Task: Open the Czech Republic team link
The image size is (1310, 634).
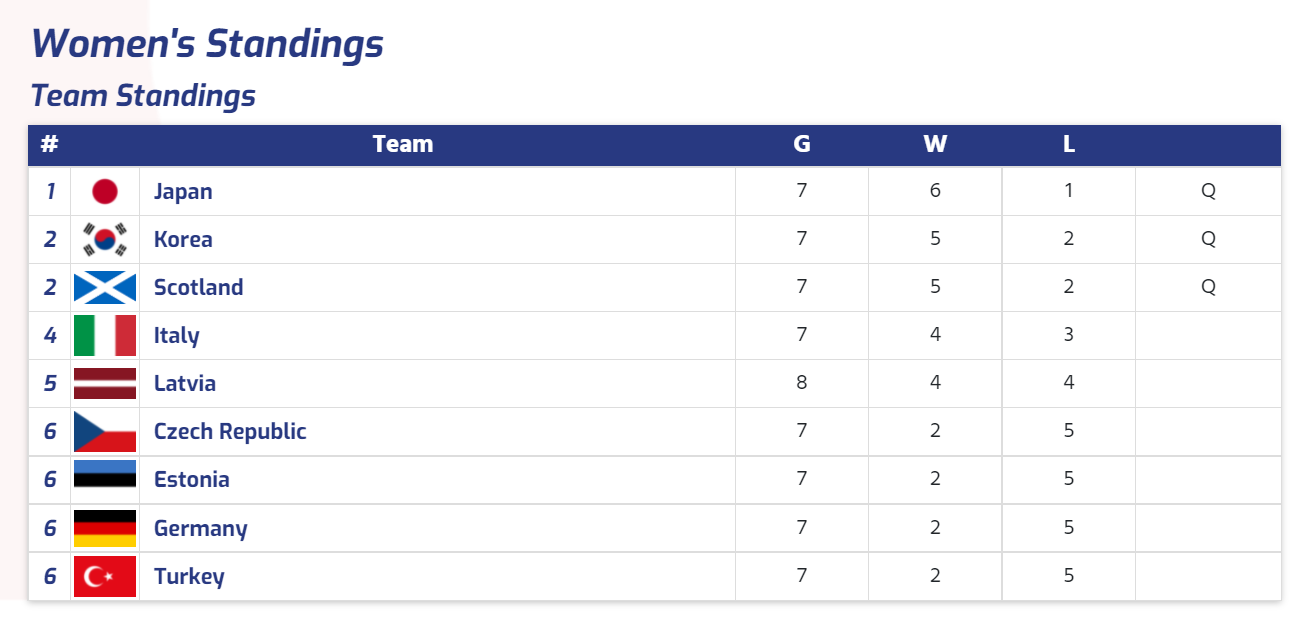Action: pyautogui.click(x=230, y=431)
